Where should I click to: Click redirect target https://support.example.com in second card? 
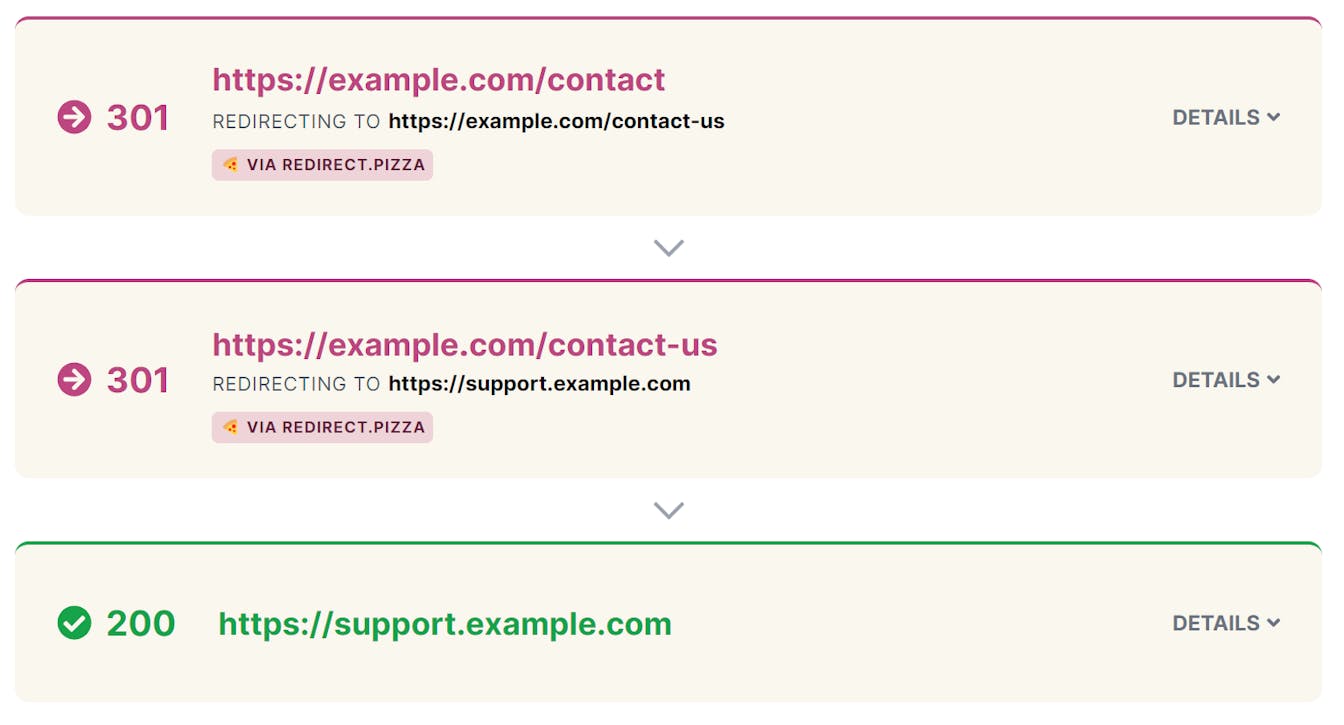pos(540,384)
